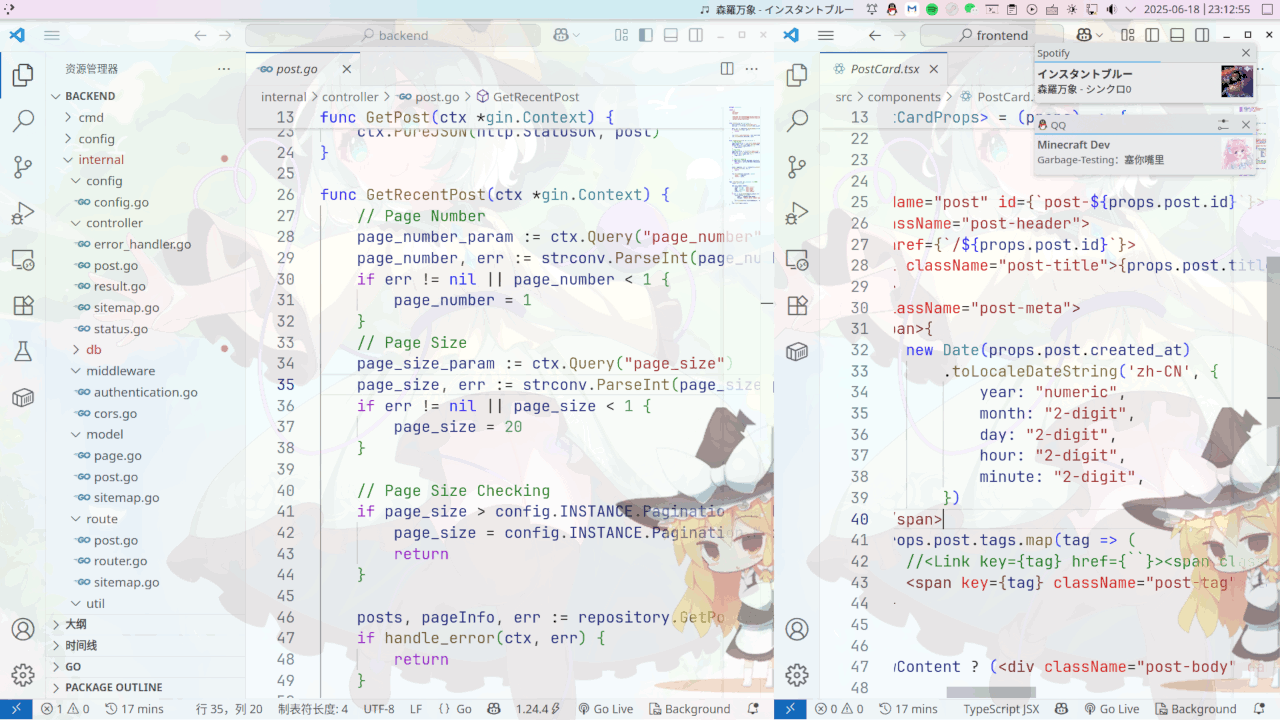
Task: Open Search view in backend window activity bar
Action: click(22, 122)
